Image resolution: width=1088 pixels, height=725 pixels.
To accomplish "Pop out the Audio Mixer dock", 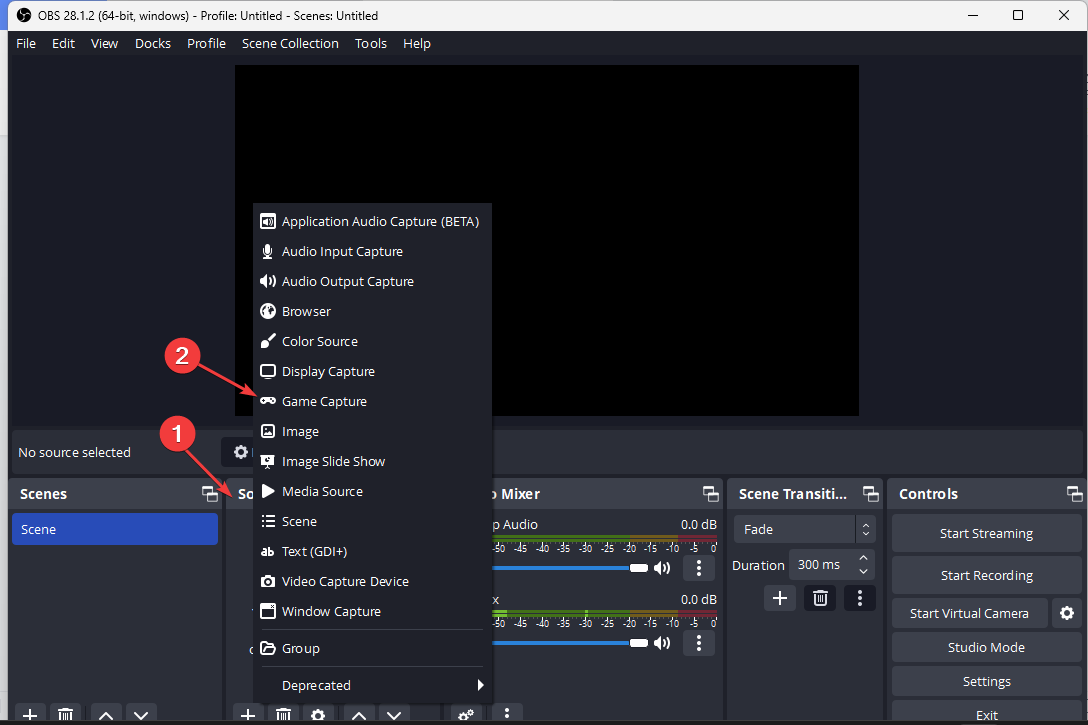I will [710, 493].
